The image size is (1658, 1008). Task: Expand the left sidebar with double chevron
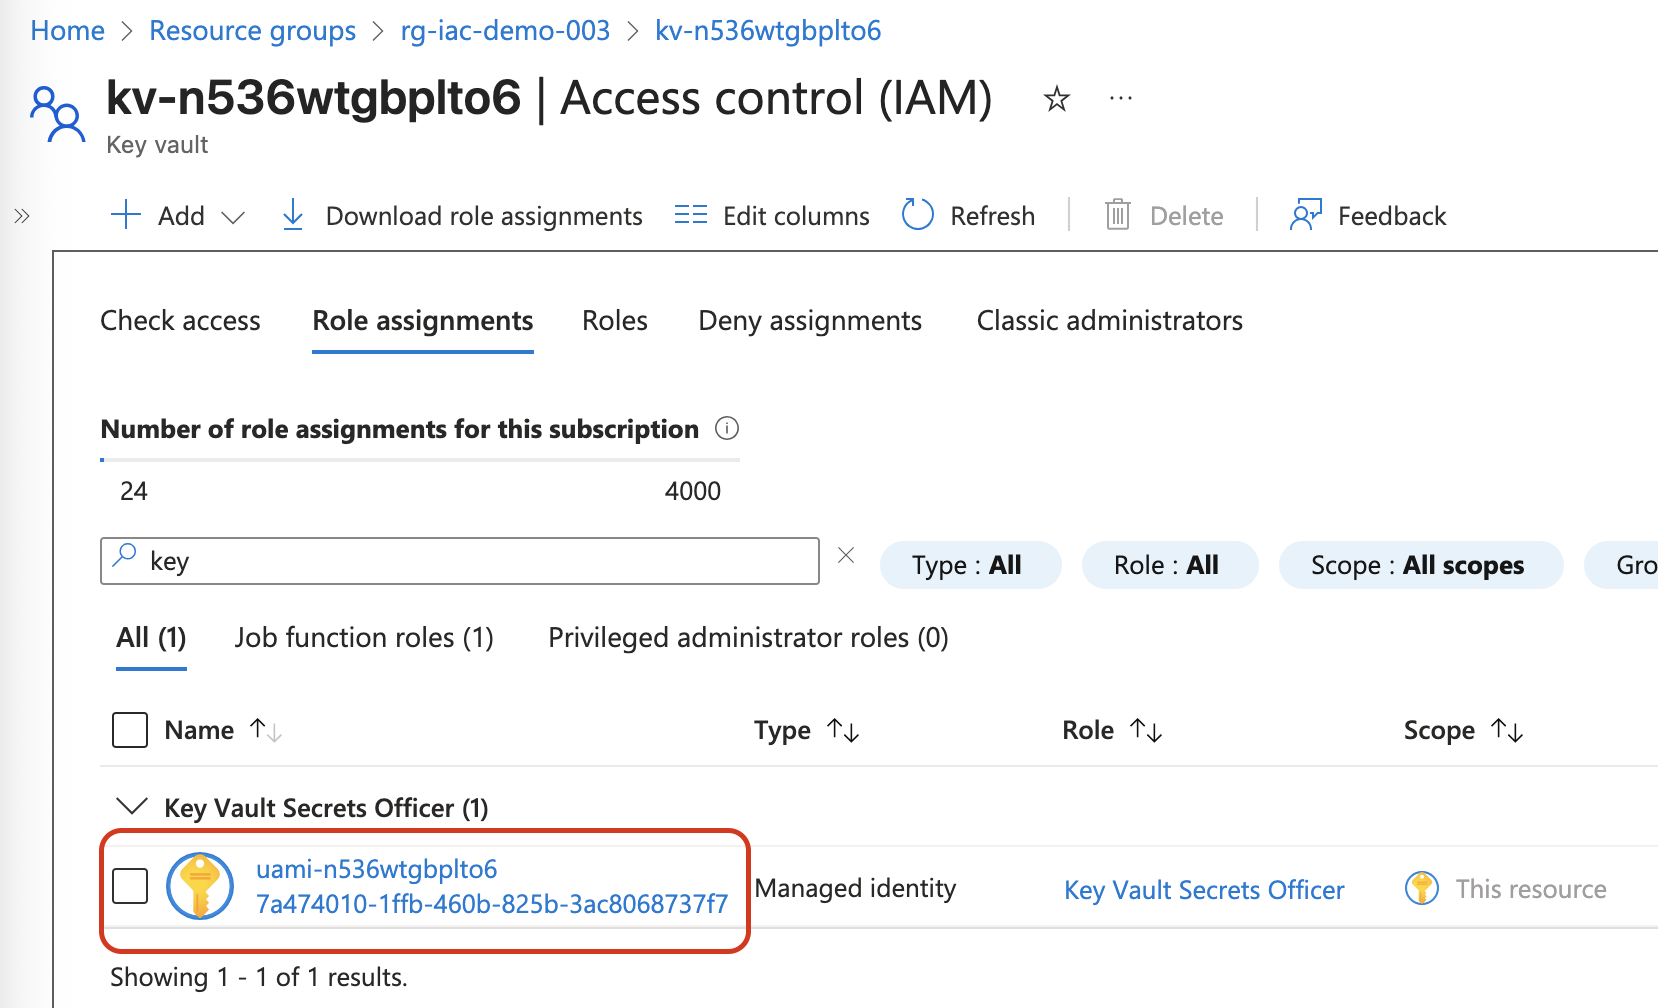[x=22, y=215]
